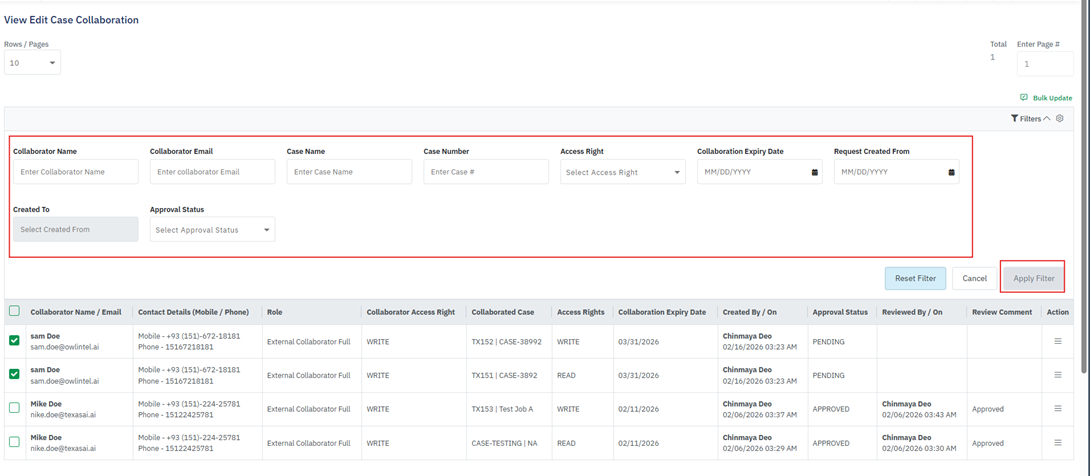Uncheck the sam Doe CASE-38992 row checkbox

point(14,341)
